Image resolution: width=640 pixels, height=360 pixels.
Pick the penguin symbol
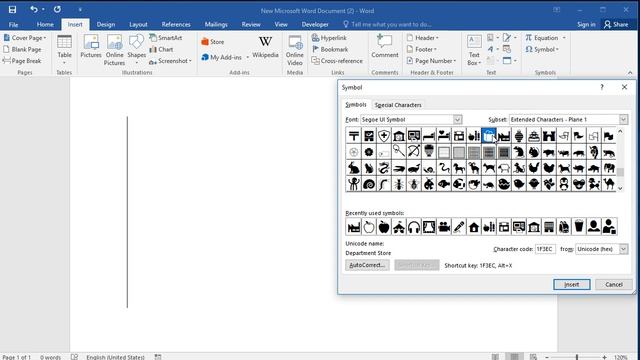pos(564,184)
